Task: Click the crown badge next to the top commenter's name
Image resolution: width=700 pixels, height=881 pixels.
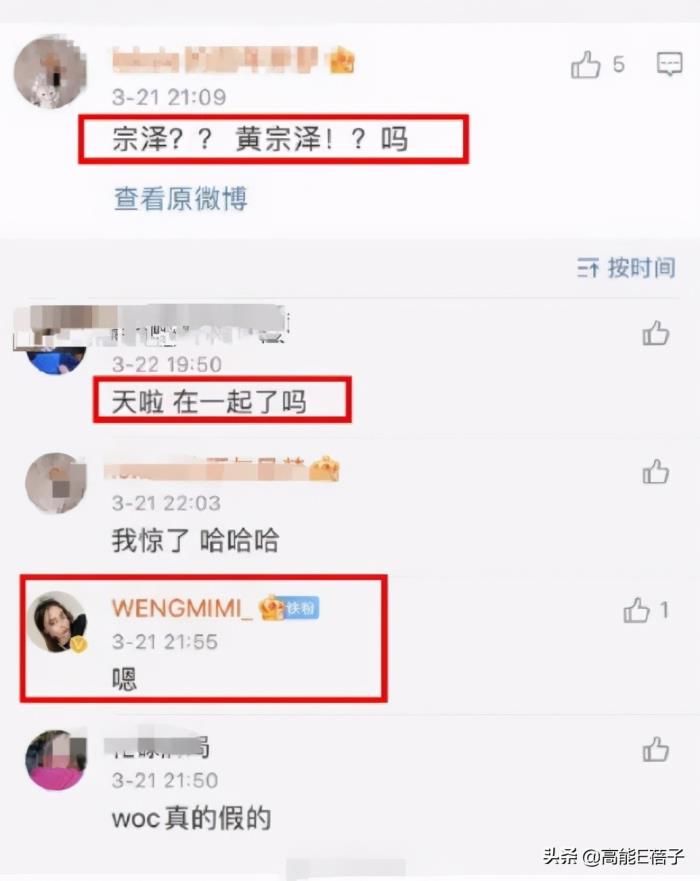Action: (x=342, y=61)
